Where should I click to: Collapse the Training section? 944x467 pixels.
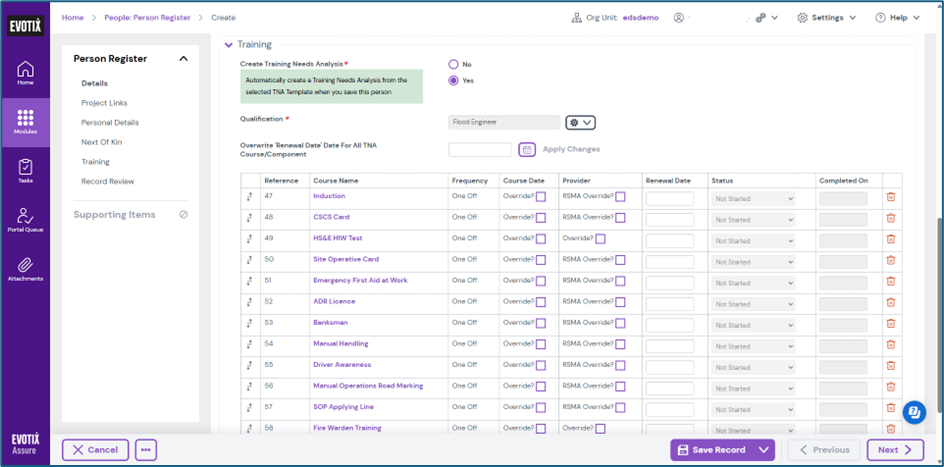(x=228, y=44)
